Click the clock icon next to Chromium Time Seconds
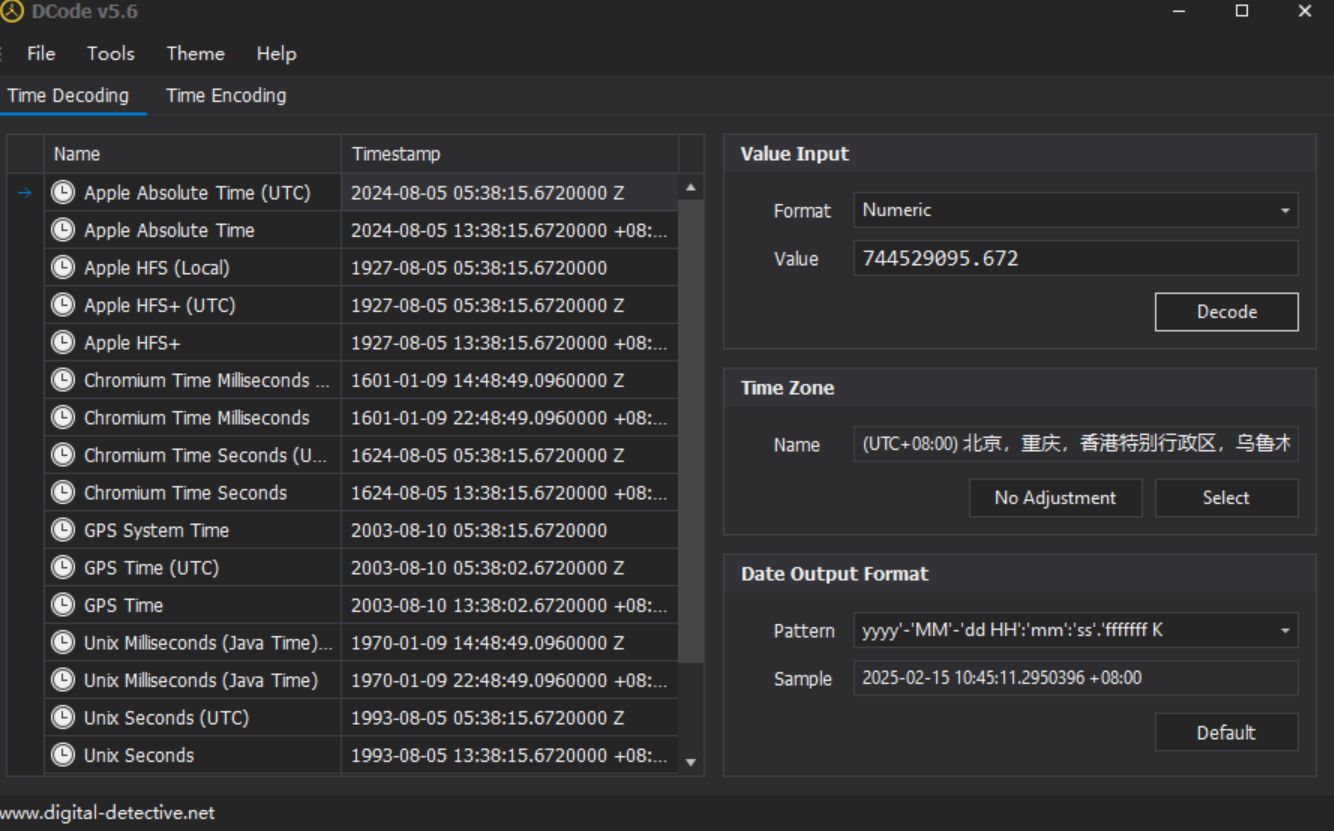Screen dimensions: 1334x831 pyautogui.click(x=63, y=493)
